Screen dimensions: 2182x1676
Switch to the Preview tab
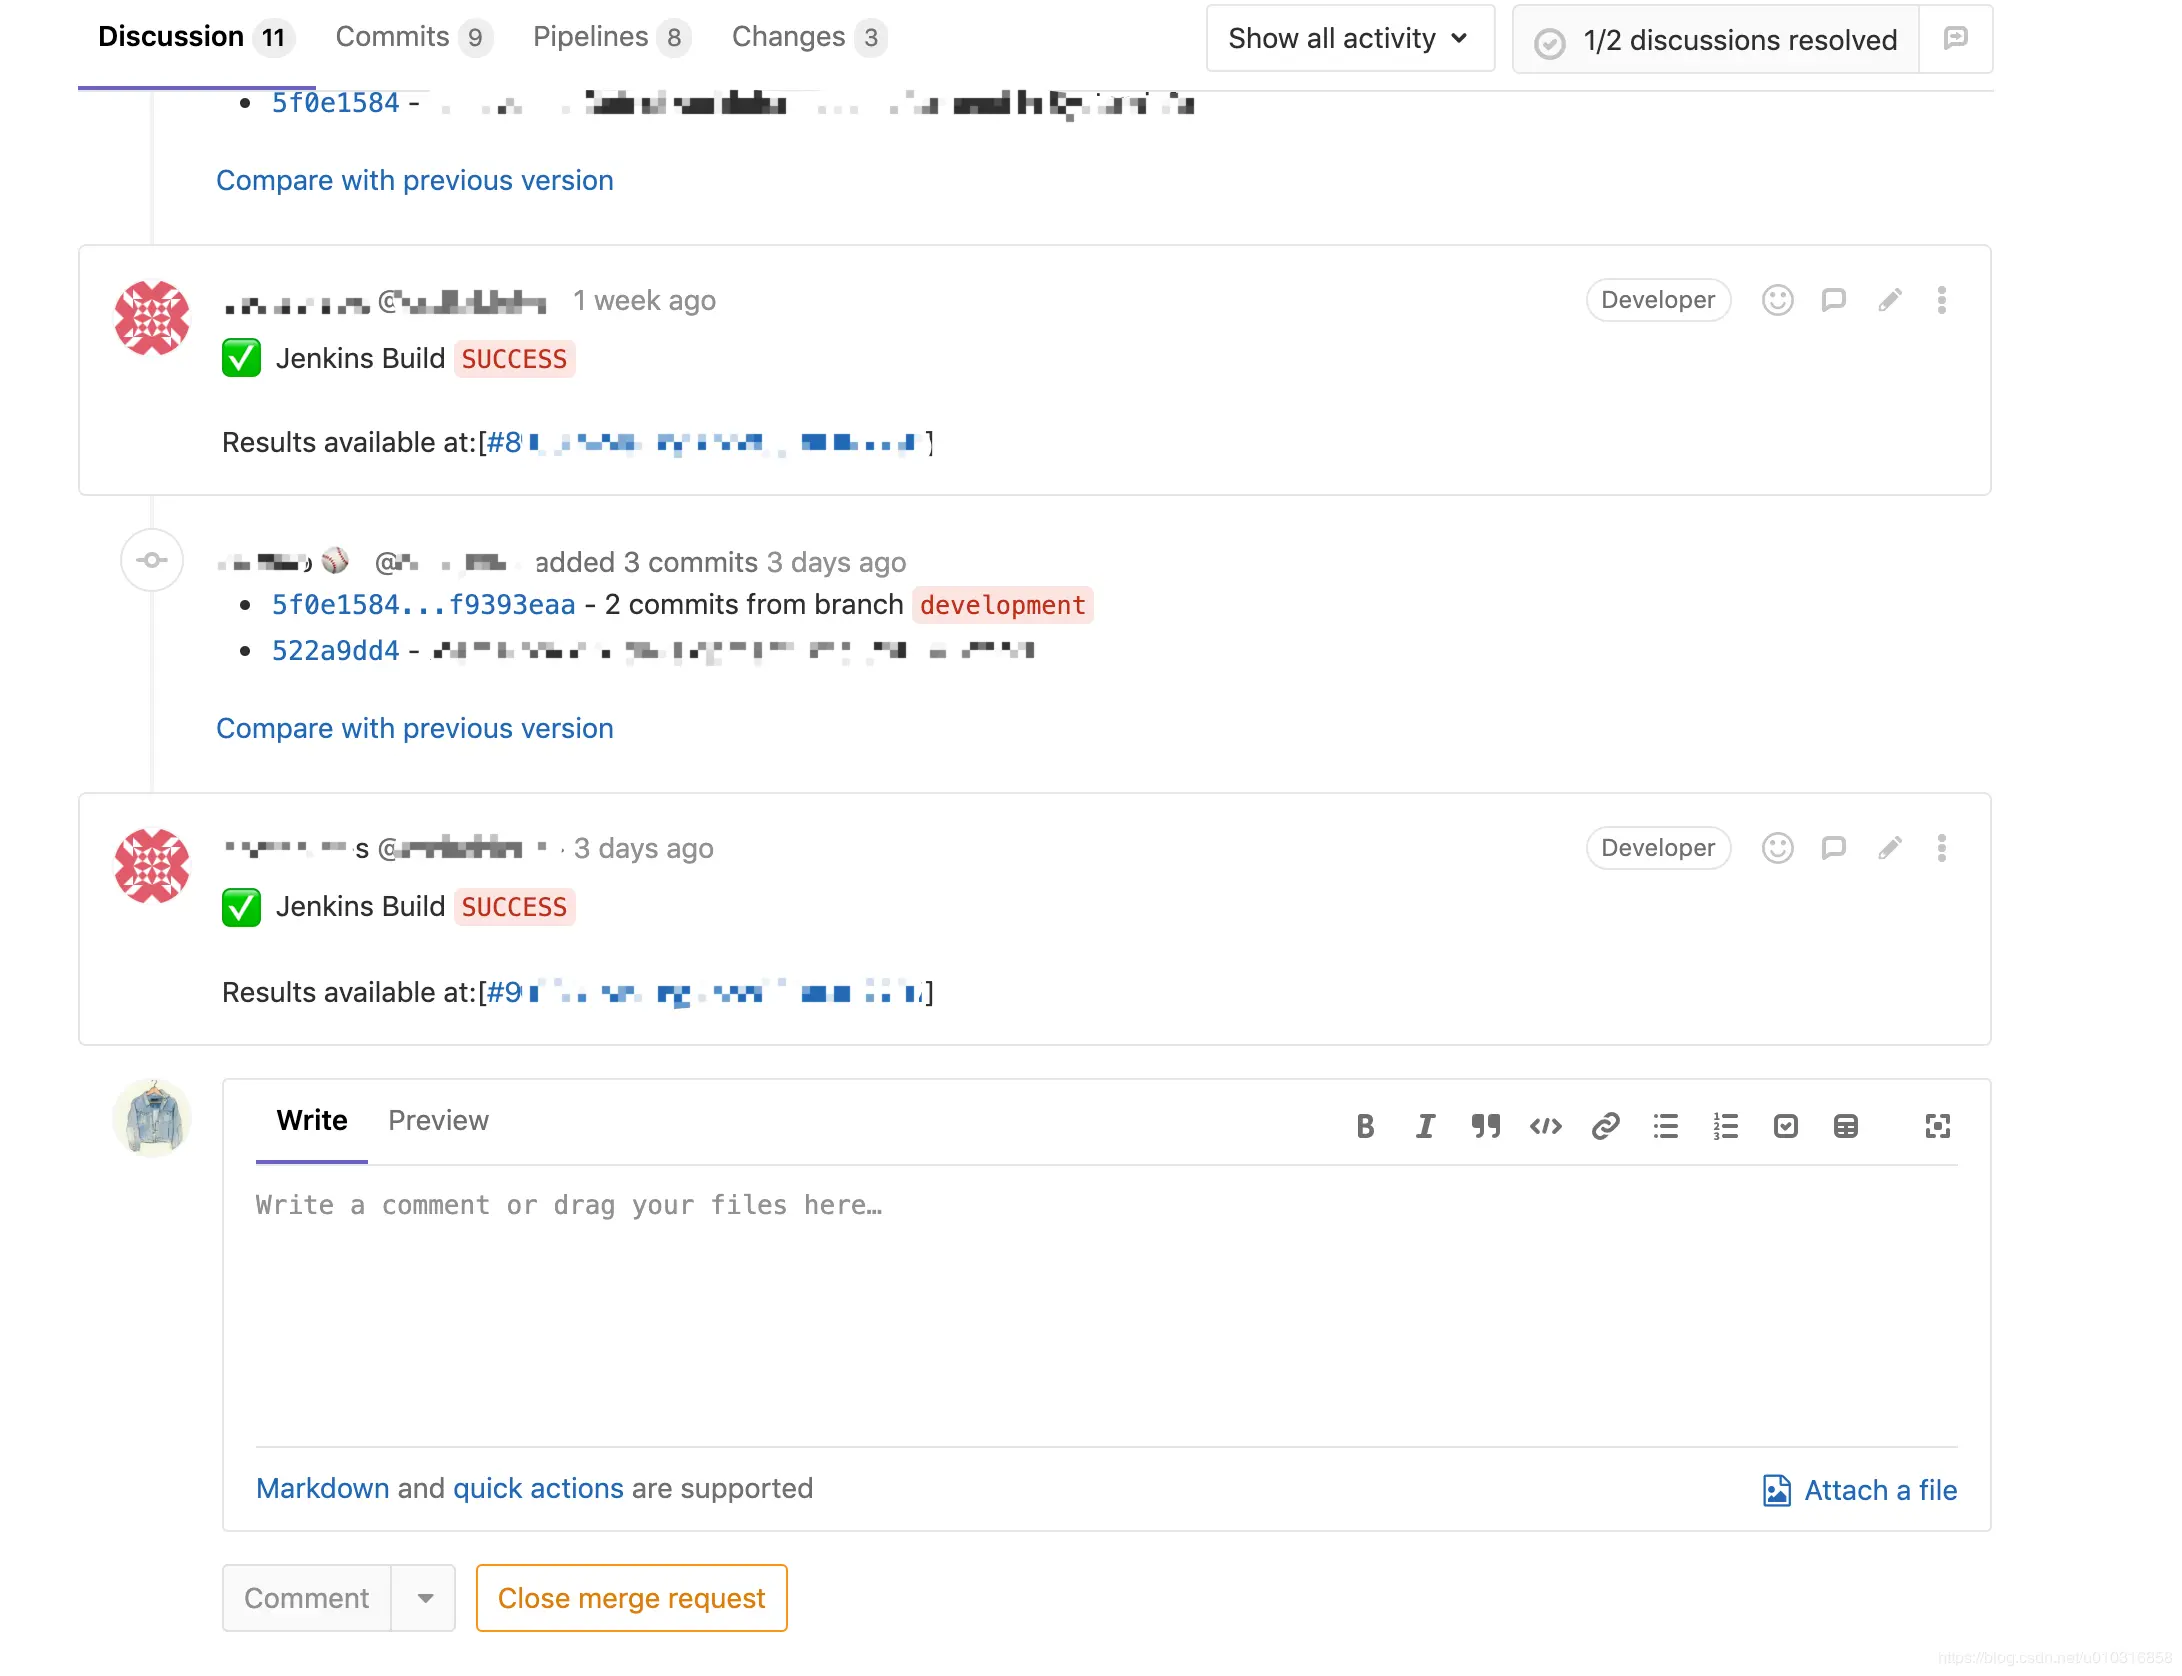point(438,1121)
